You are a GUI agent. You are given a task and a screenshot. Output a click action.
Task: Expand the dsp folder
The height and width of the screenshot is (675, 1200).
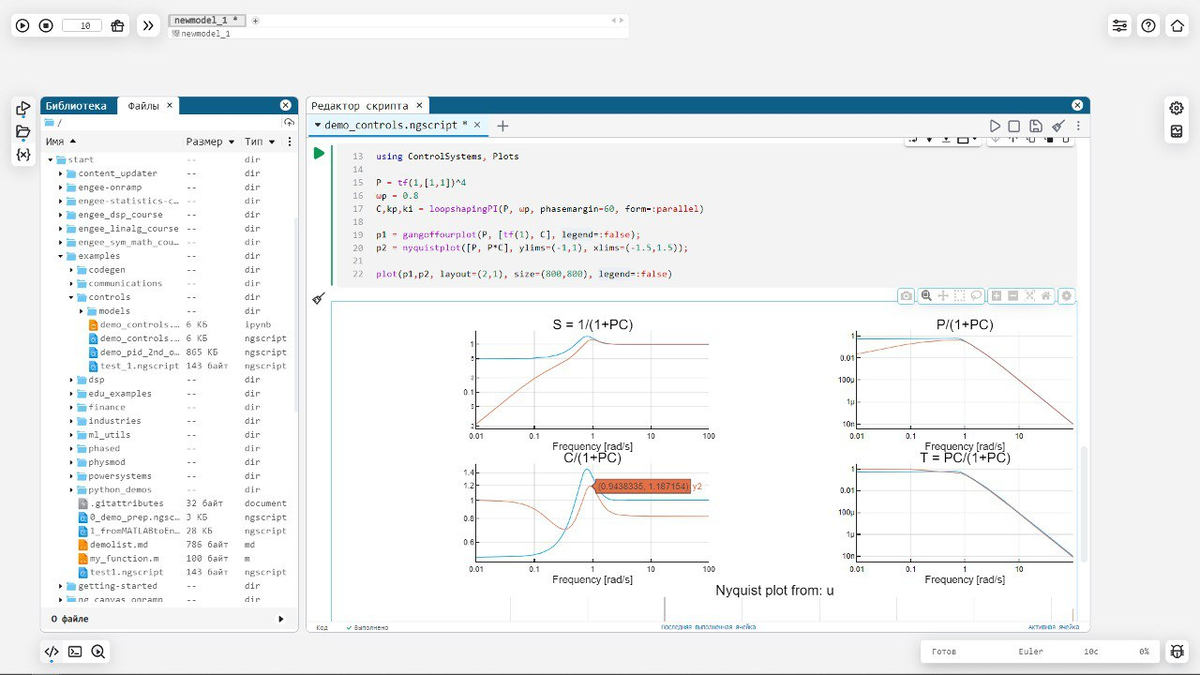pos(72,380)
